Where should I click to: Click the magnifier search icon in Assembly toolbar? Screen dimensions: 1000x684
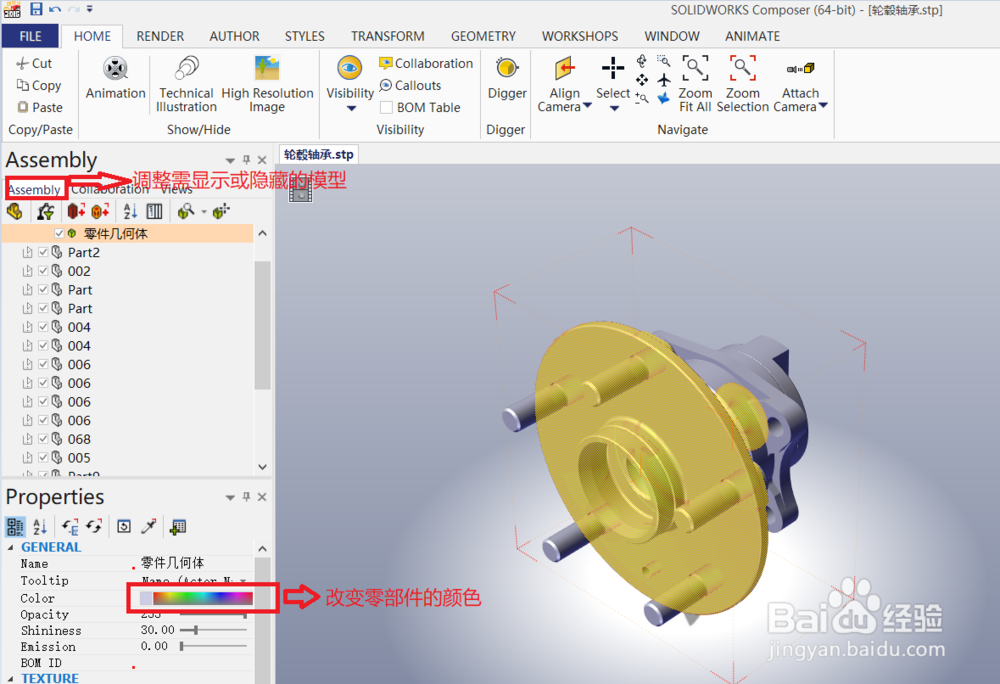(x=186, y=211)
